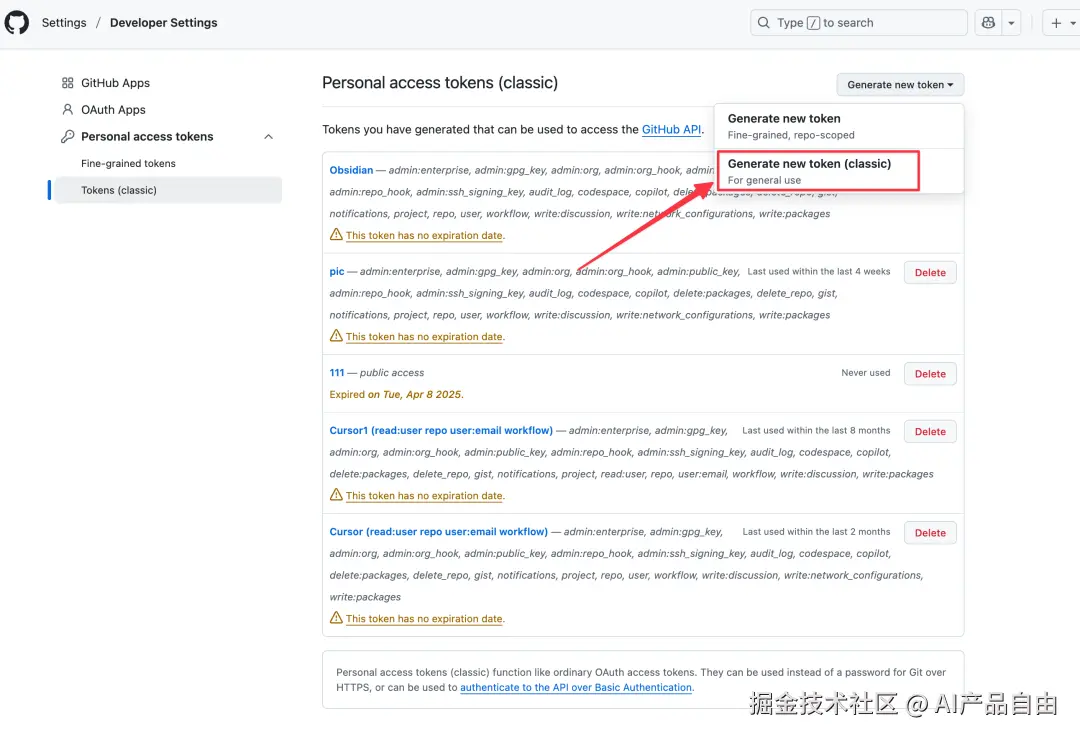Delete the 111 token

pyautogui.click(x=930, y=374)
